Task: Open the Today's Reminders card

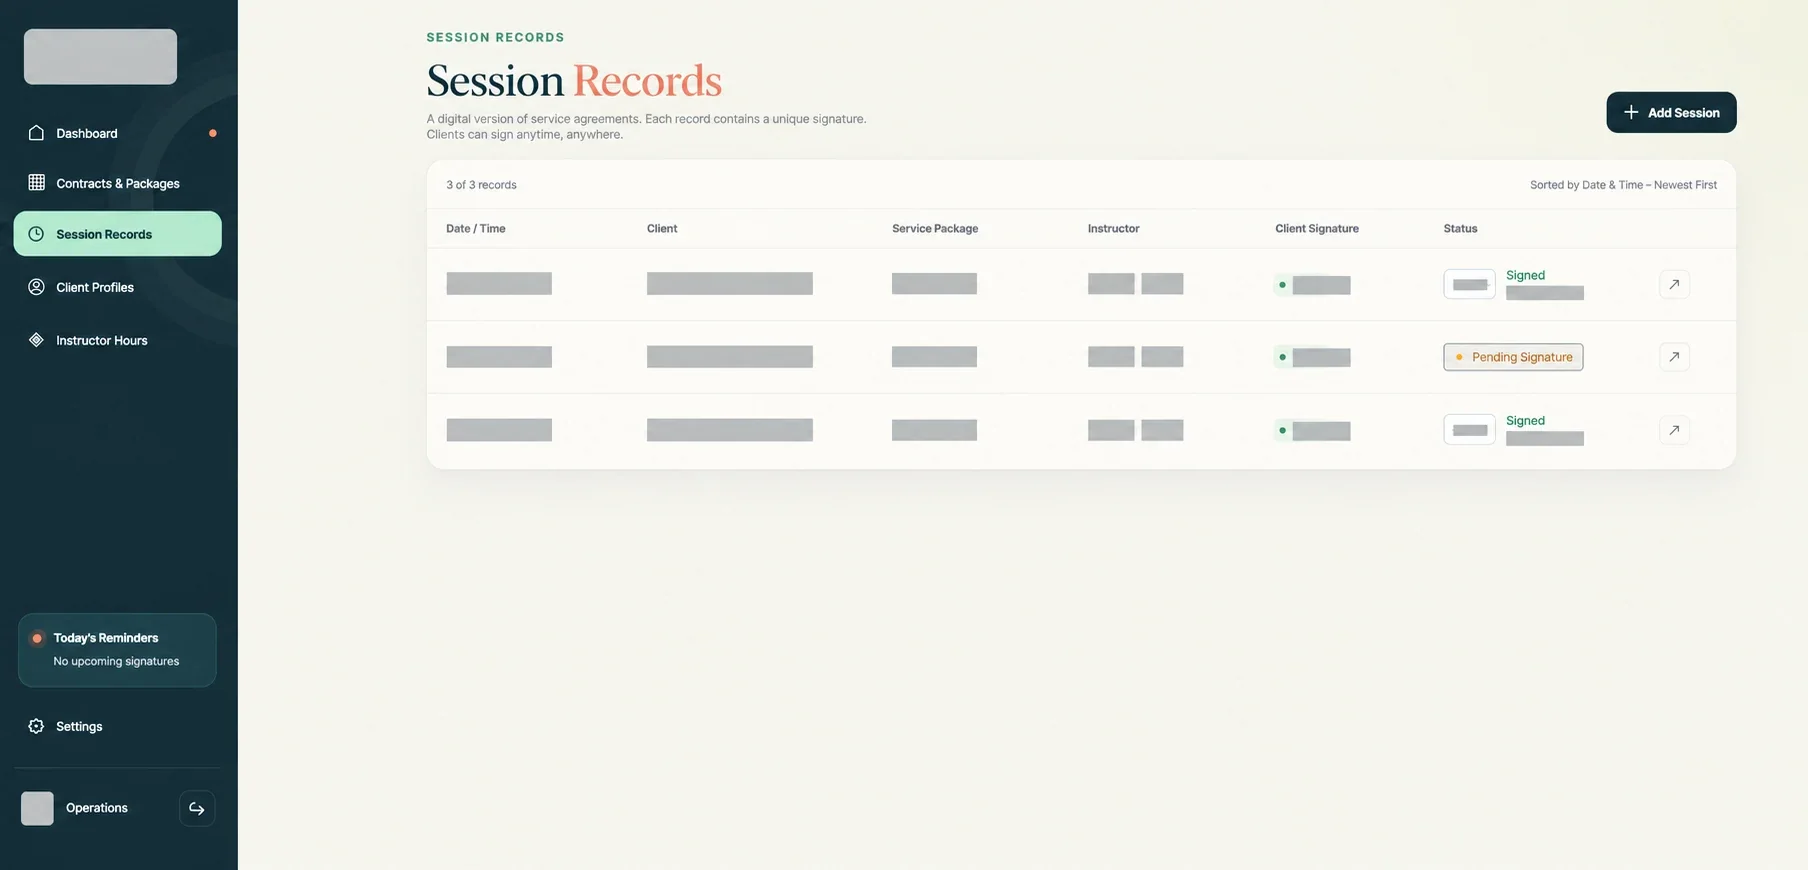Action: click(117, 650)
